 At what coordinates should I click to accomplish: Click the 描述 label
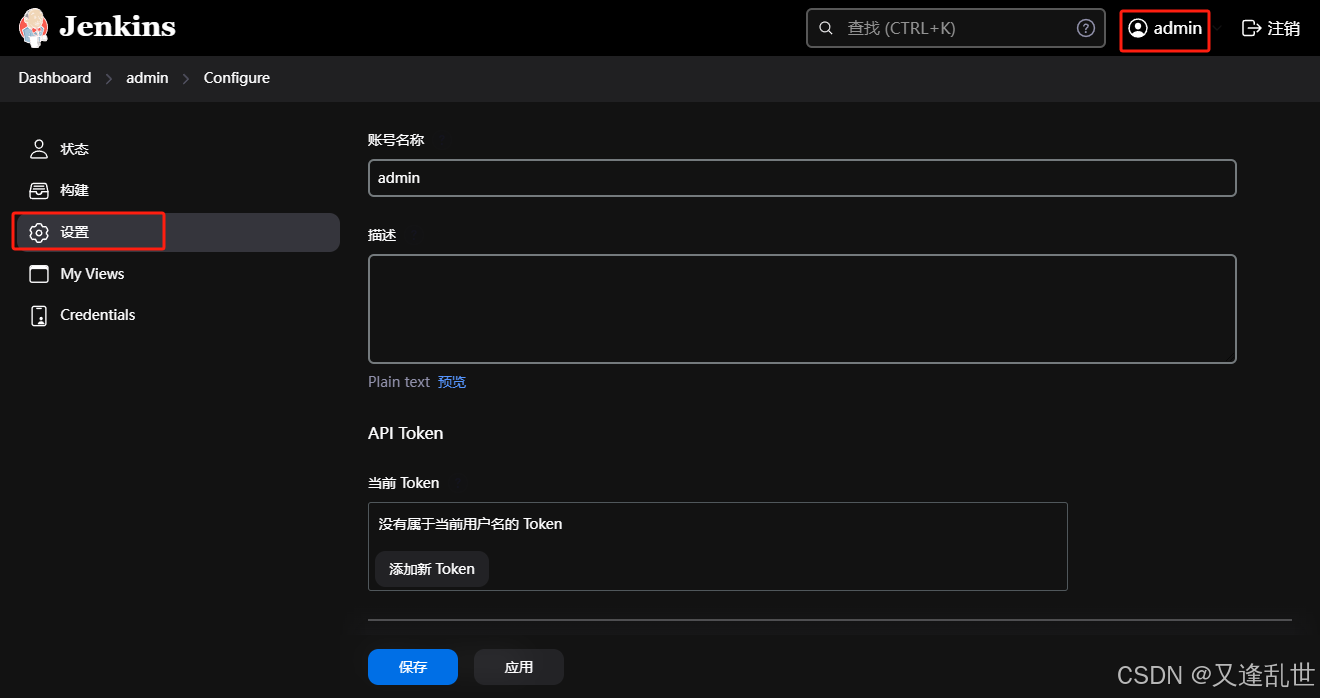tap(382, 235)
